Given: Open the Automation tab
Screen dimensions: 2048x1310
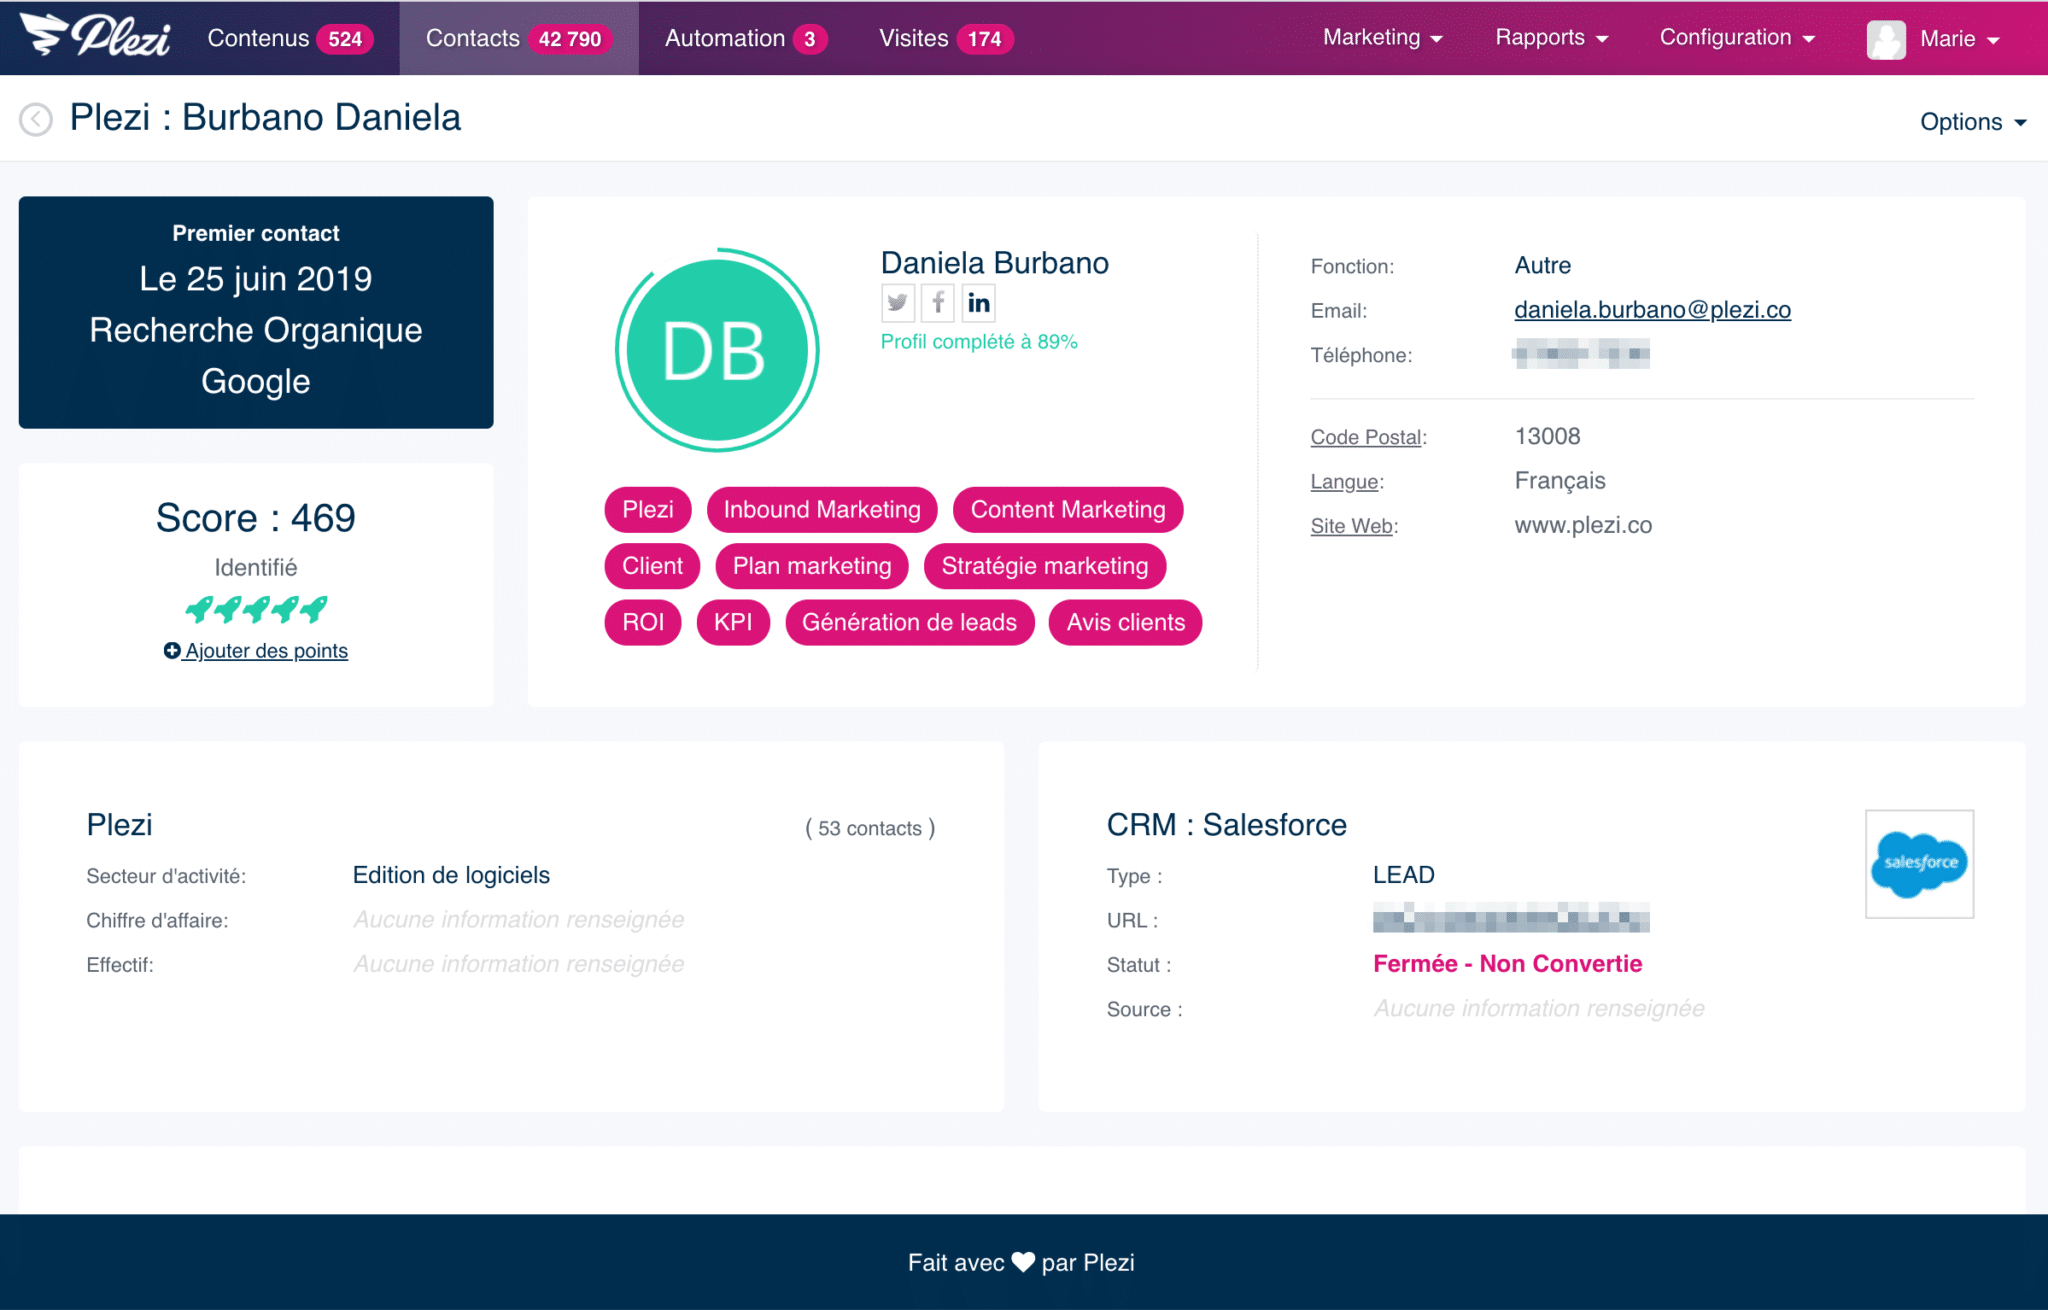Looking at the screenshot, I should pos(745,38).
